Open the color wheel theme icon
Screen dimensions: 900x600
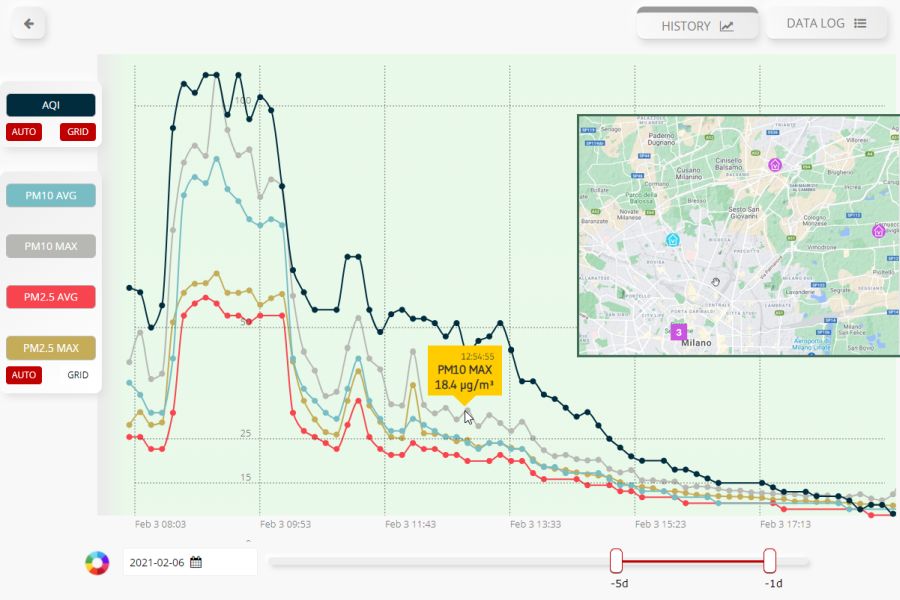(x=97, y=563)
